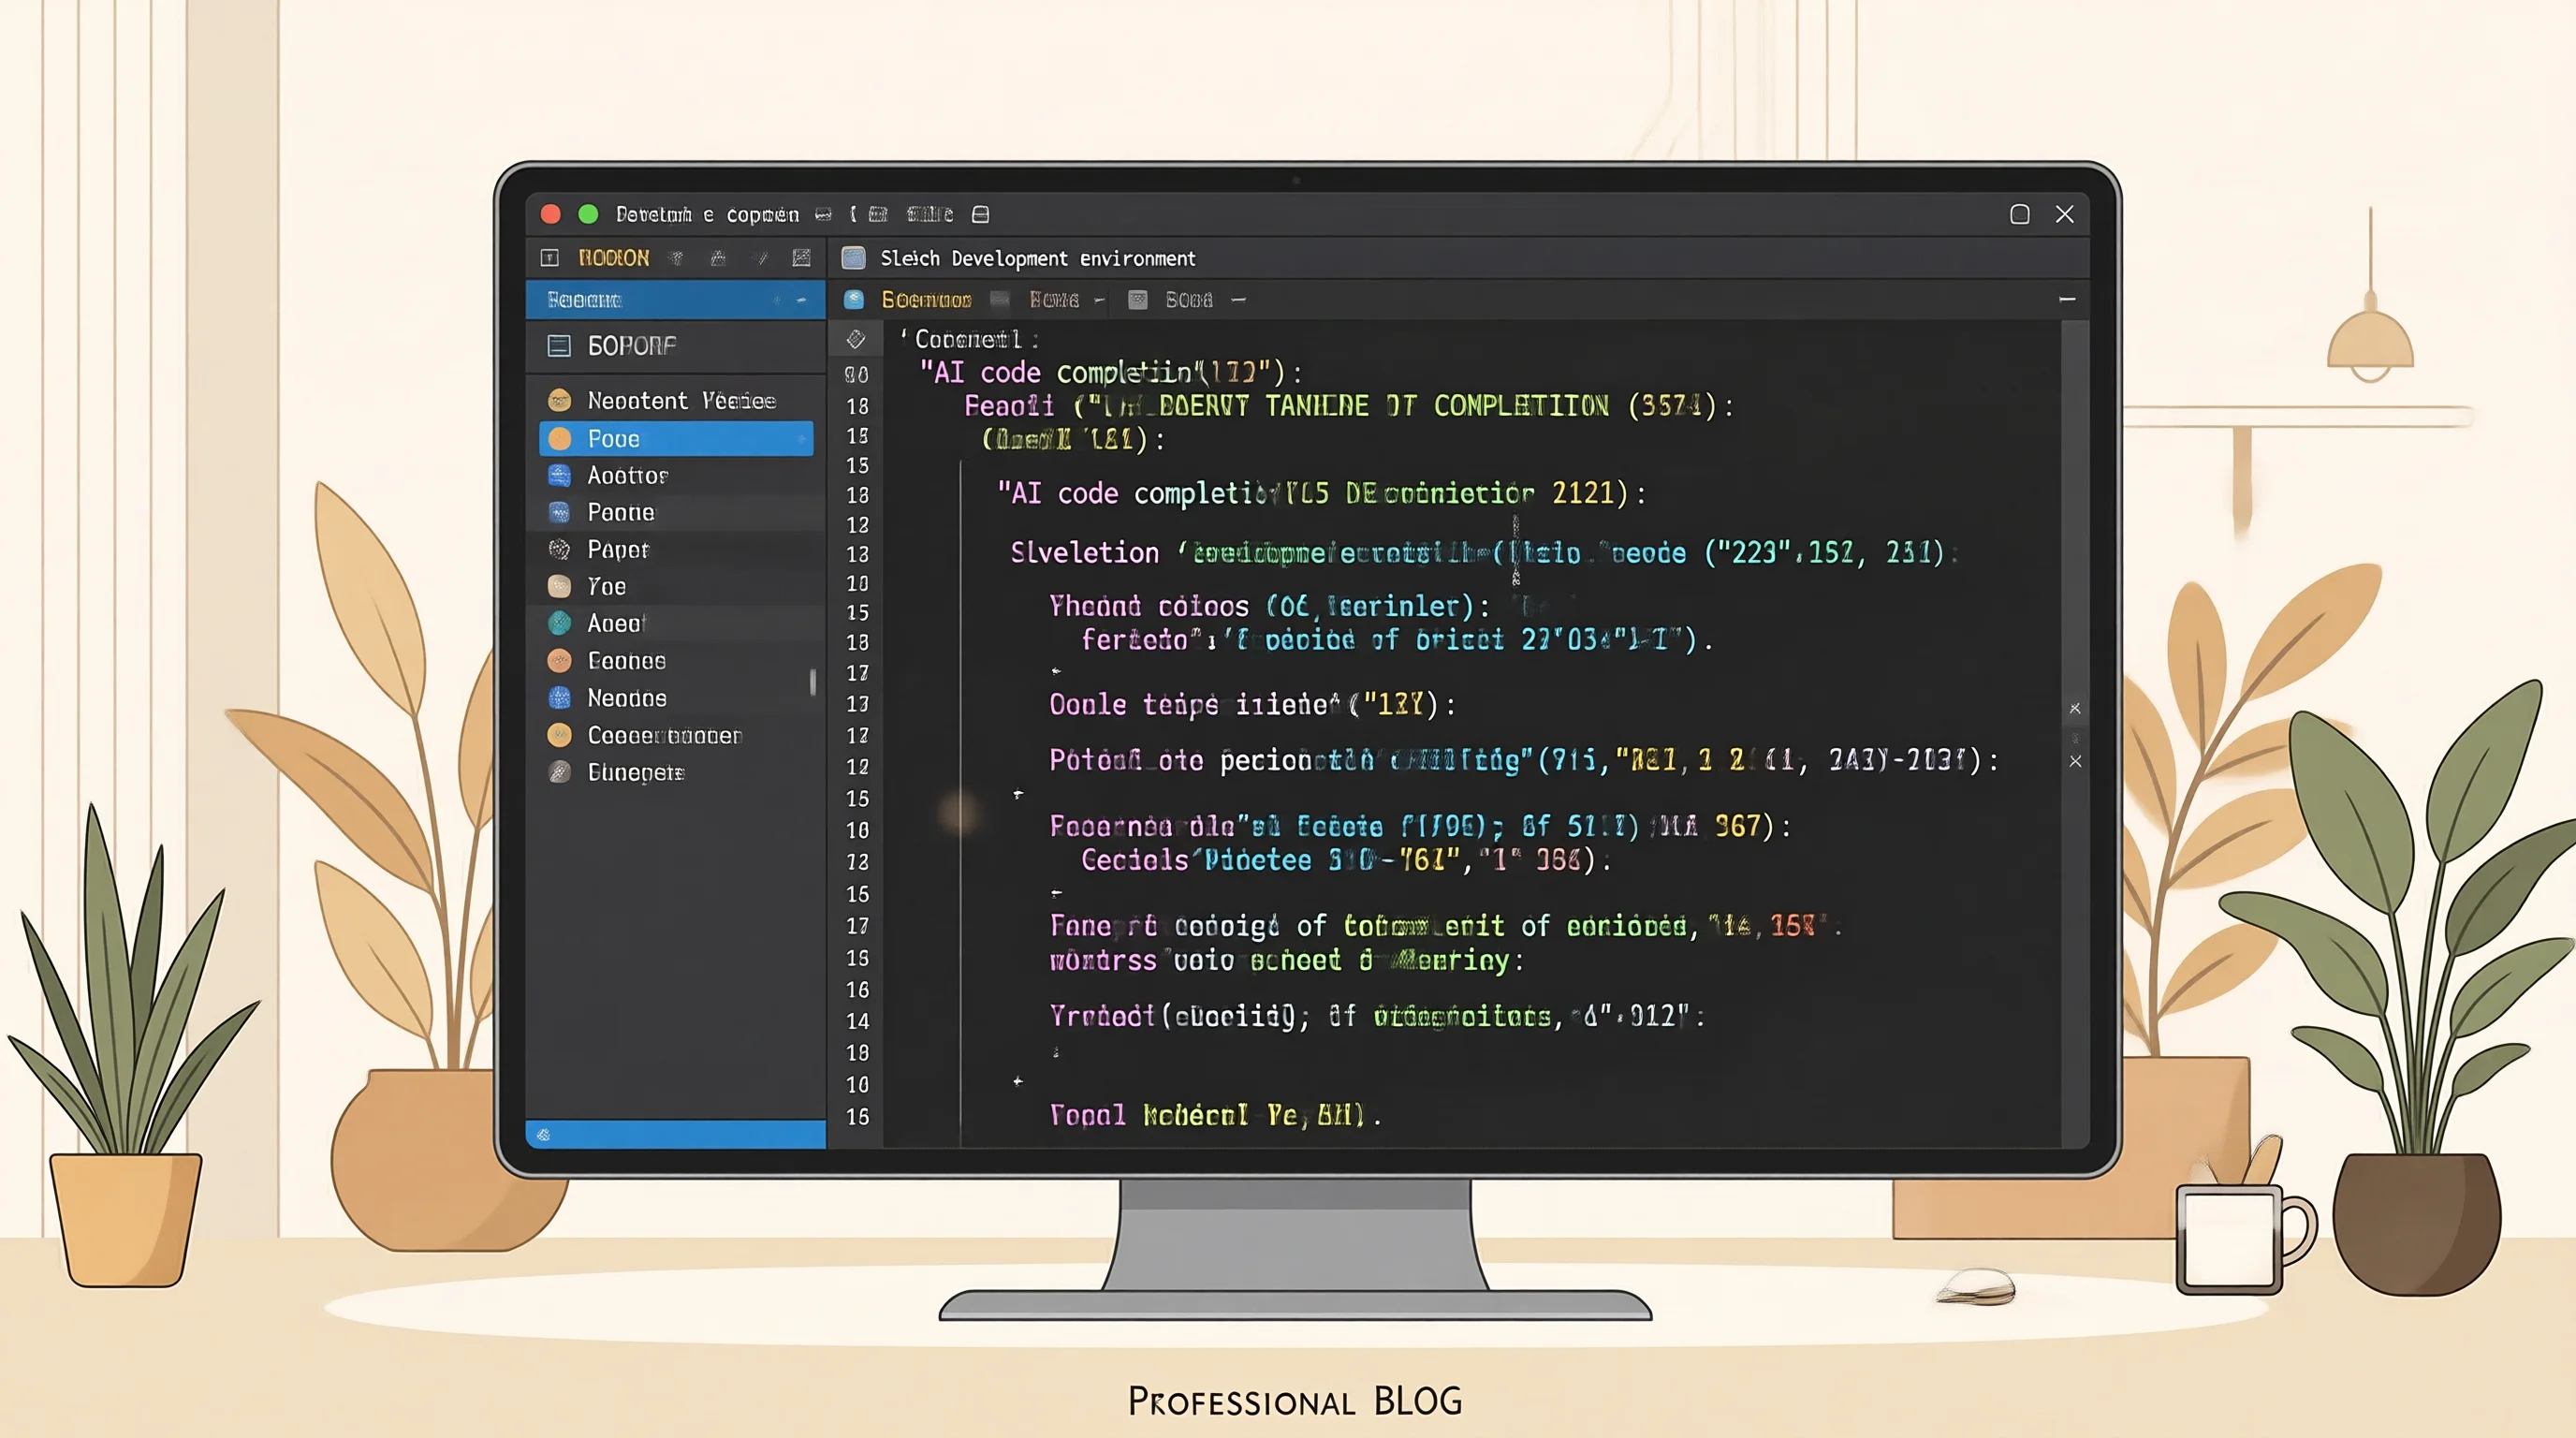The height and width of the screenshot is (1438, 2576).
Task: Switch to the Boennoos tab
Action: 926,299
